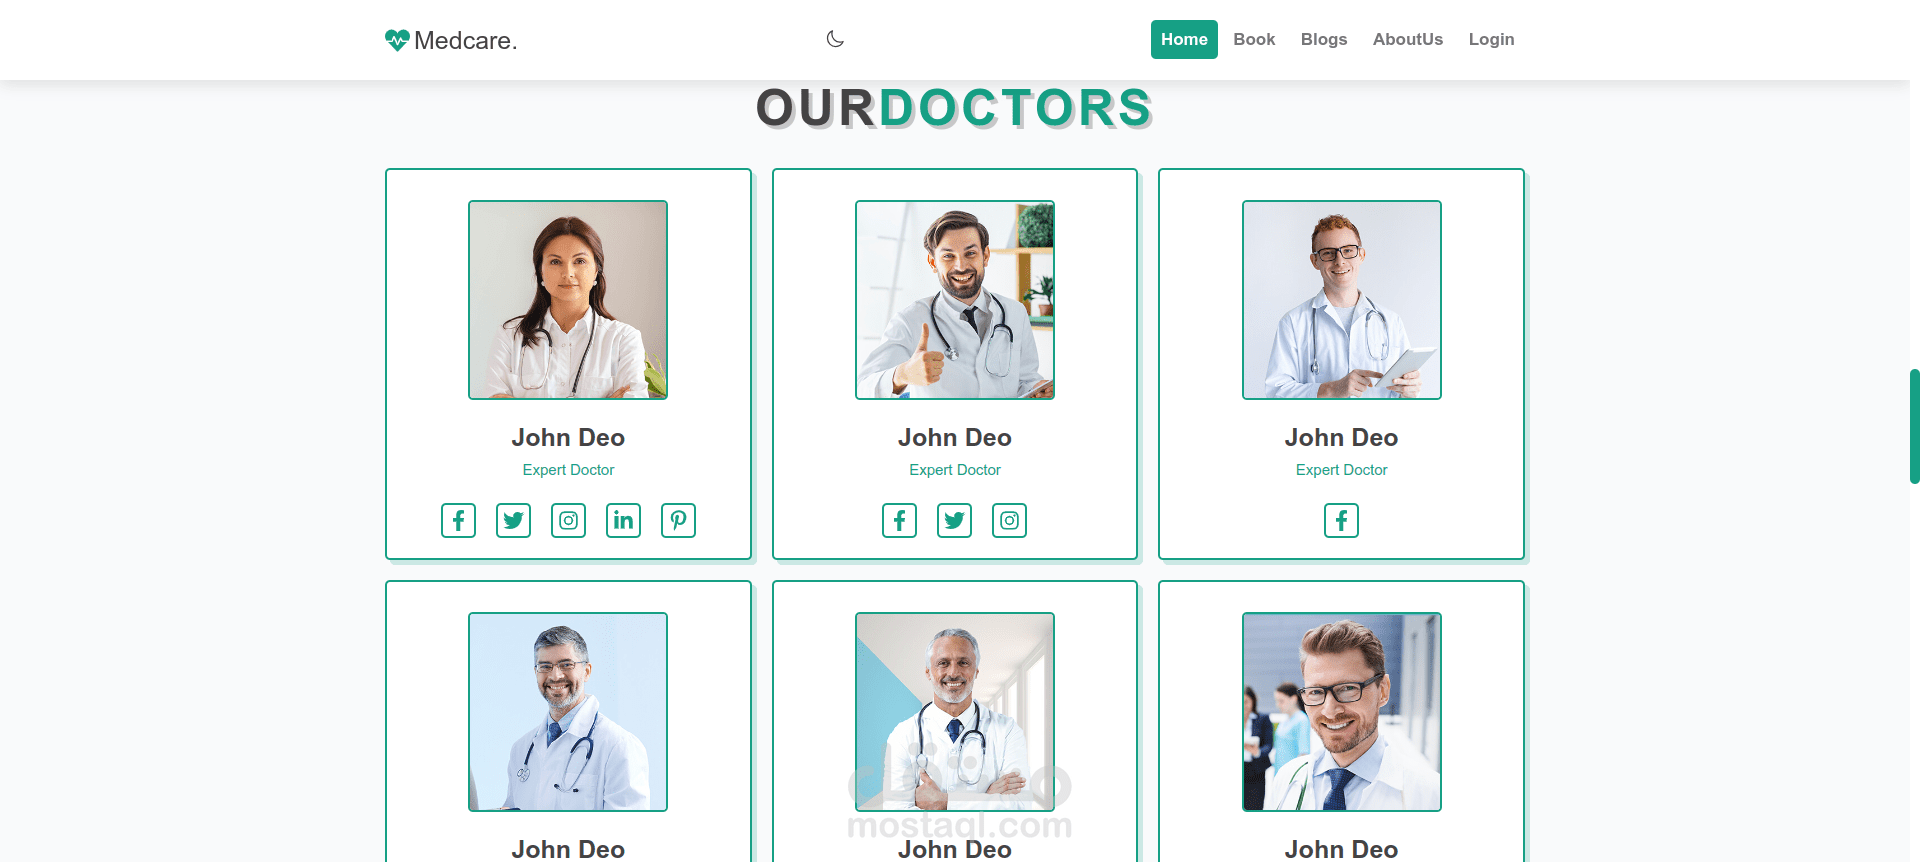Click the Medcare heart logo icon
Viewport: 1920px width, 862px height.
[397, 40]
